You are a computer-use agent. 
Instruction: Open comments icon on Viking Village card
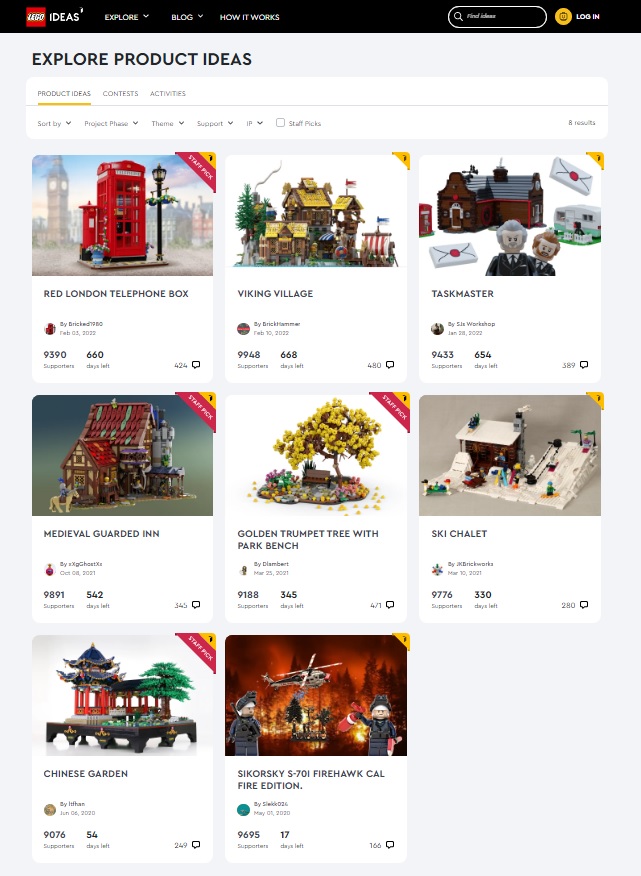390,365
